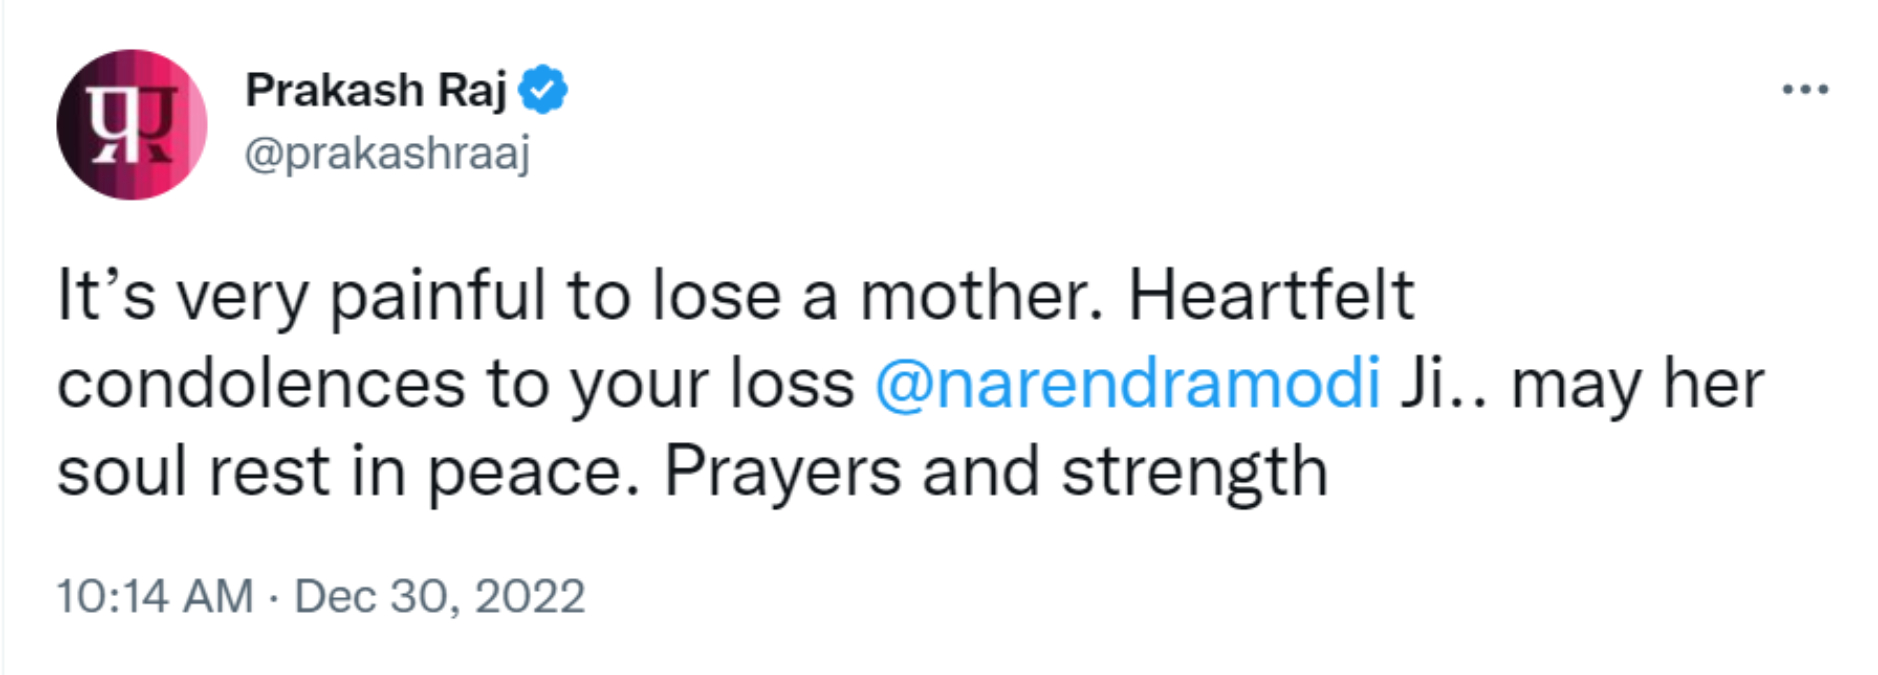
Task: Click the Dec 30, 2022 date
Action: [x=439, y=597]
